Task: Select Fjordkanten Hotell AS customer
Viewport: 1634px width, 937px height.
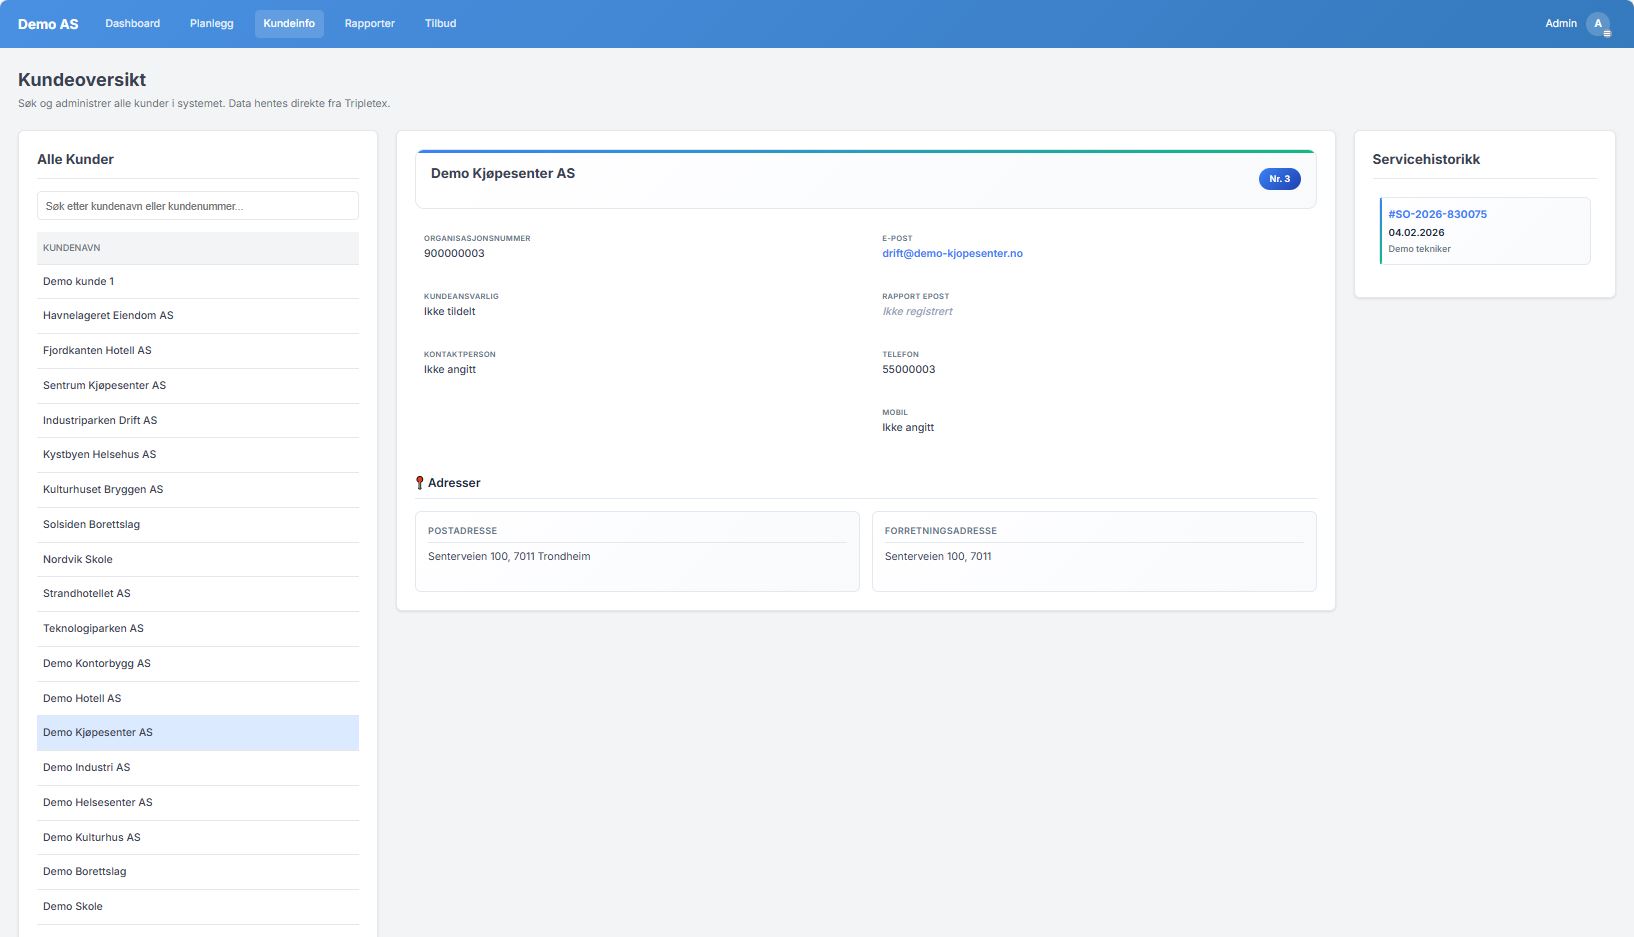Action: (x=97, y=351)
